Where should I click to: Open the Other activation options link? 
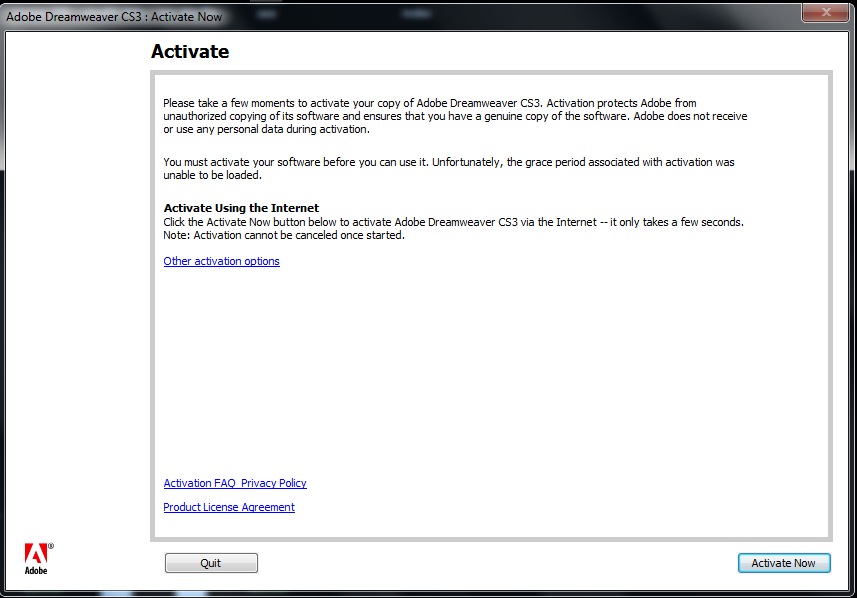tap(221, 261)
